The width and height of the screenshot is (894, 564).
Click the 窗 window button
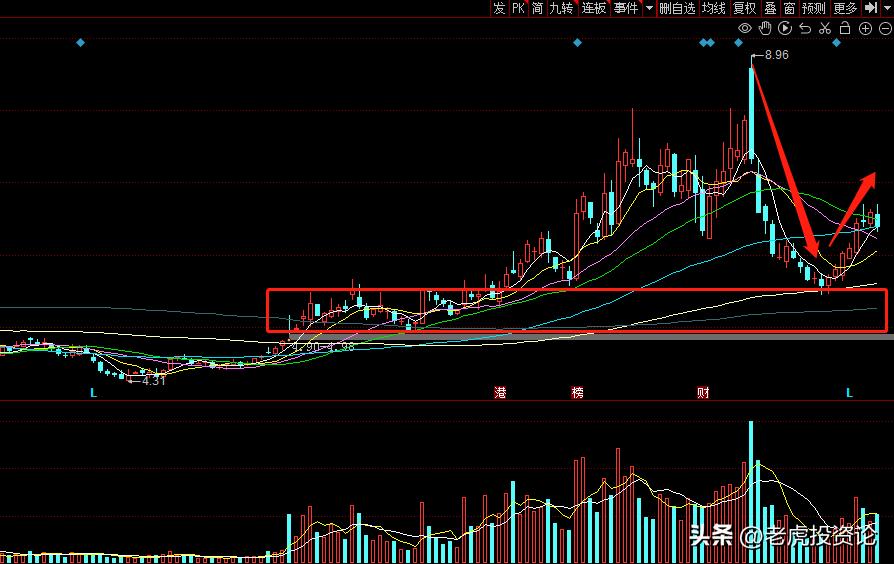click(x=789, y=8)
